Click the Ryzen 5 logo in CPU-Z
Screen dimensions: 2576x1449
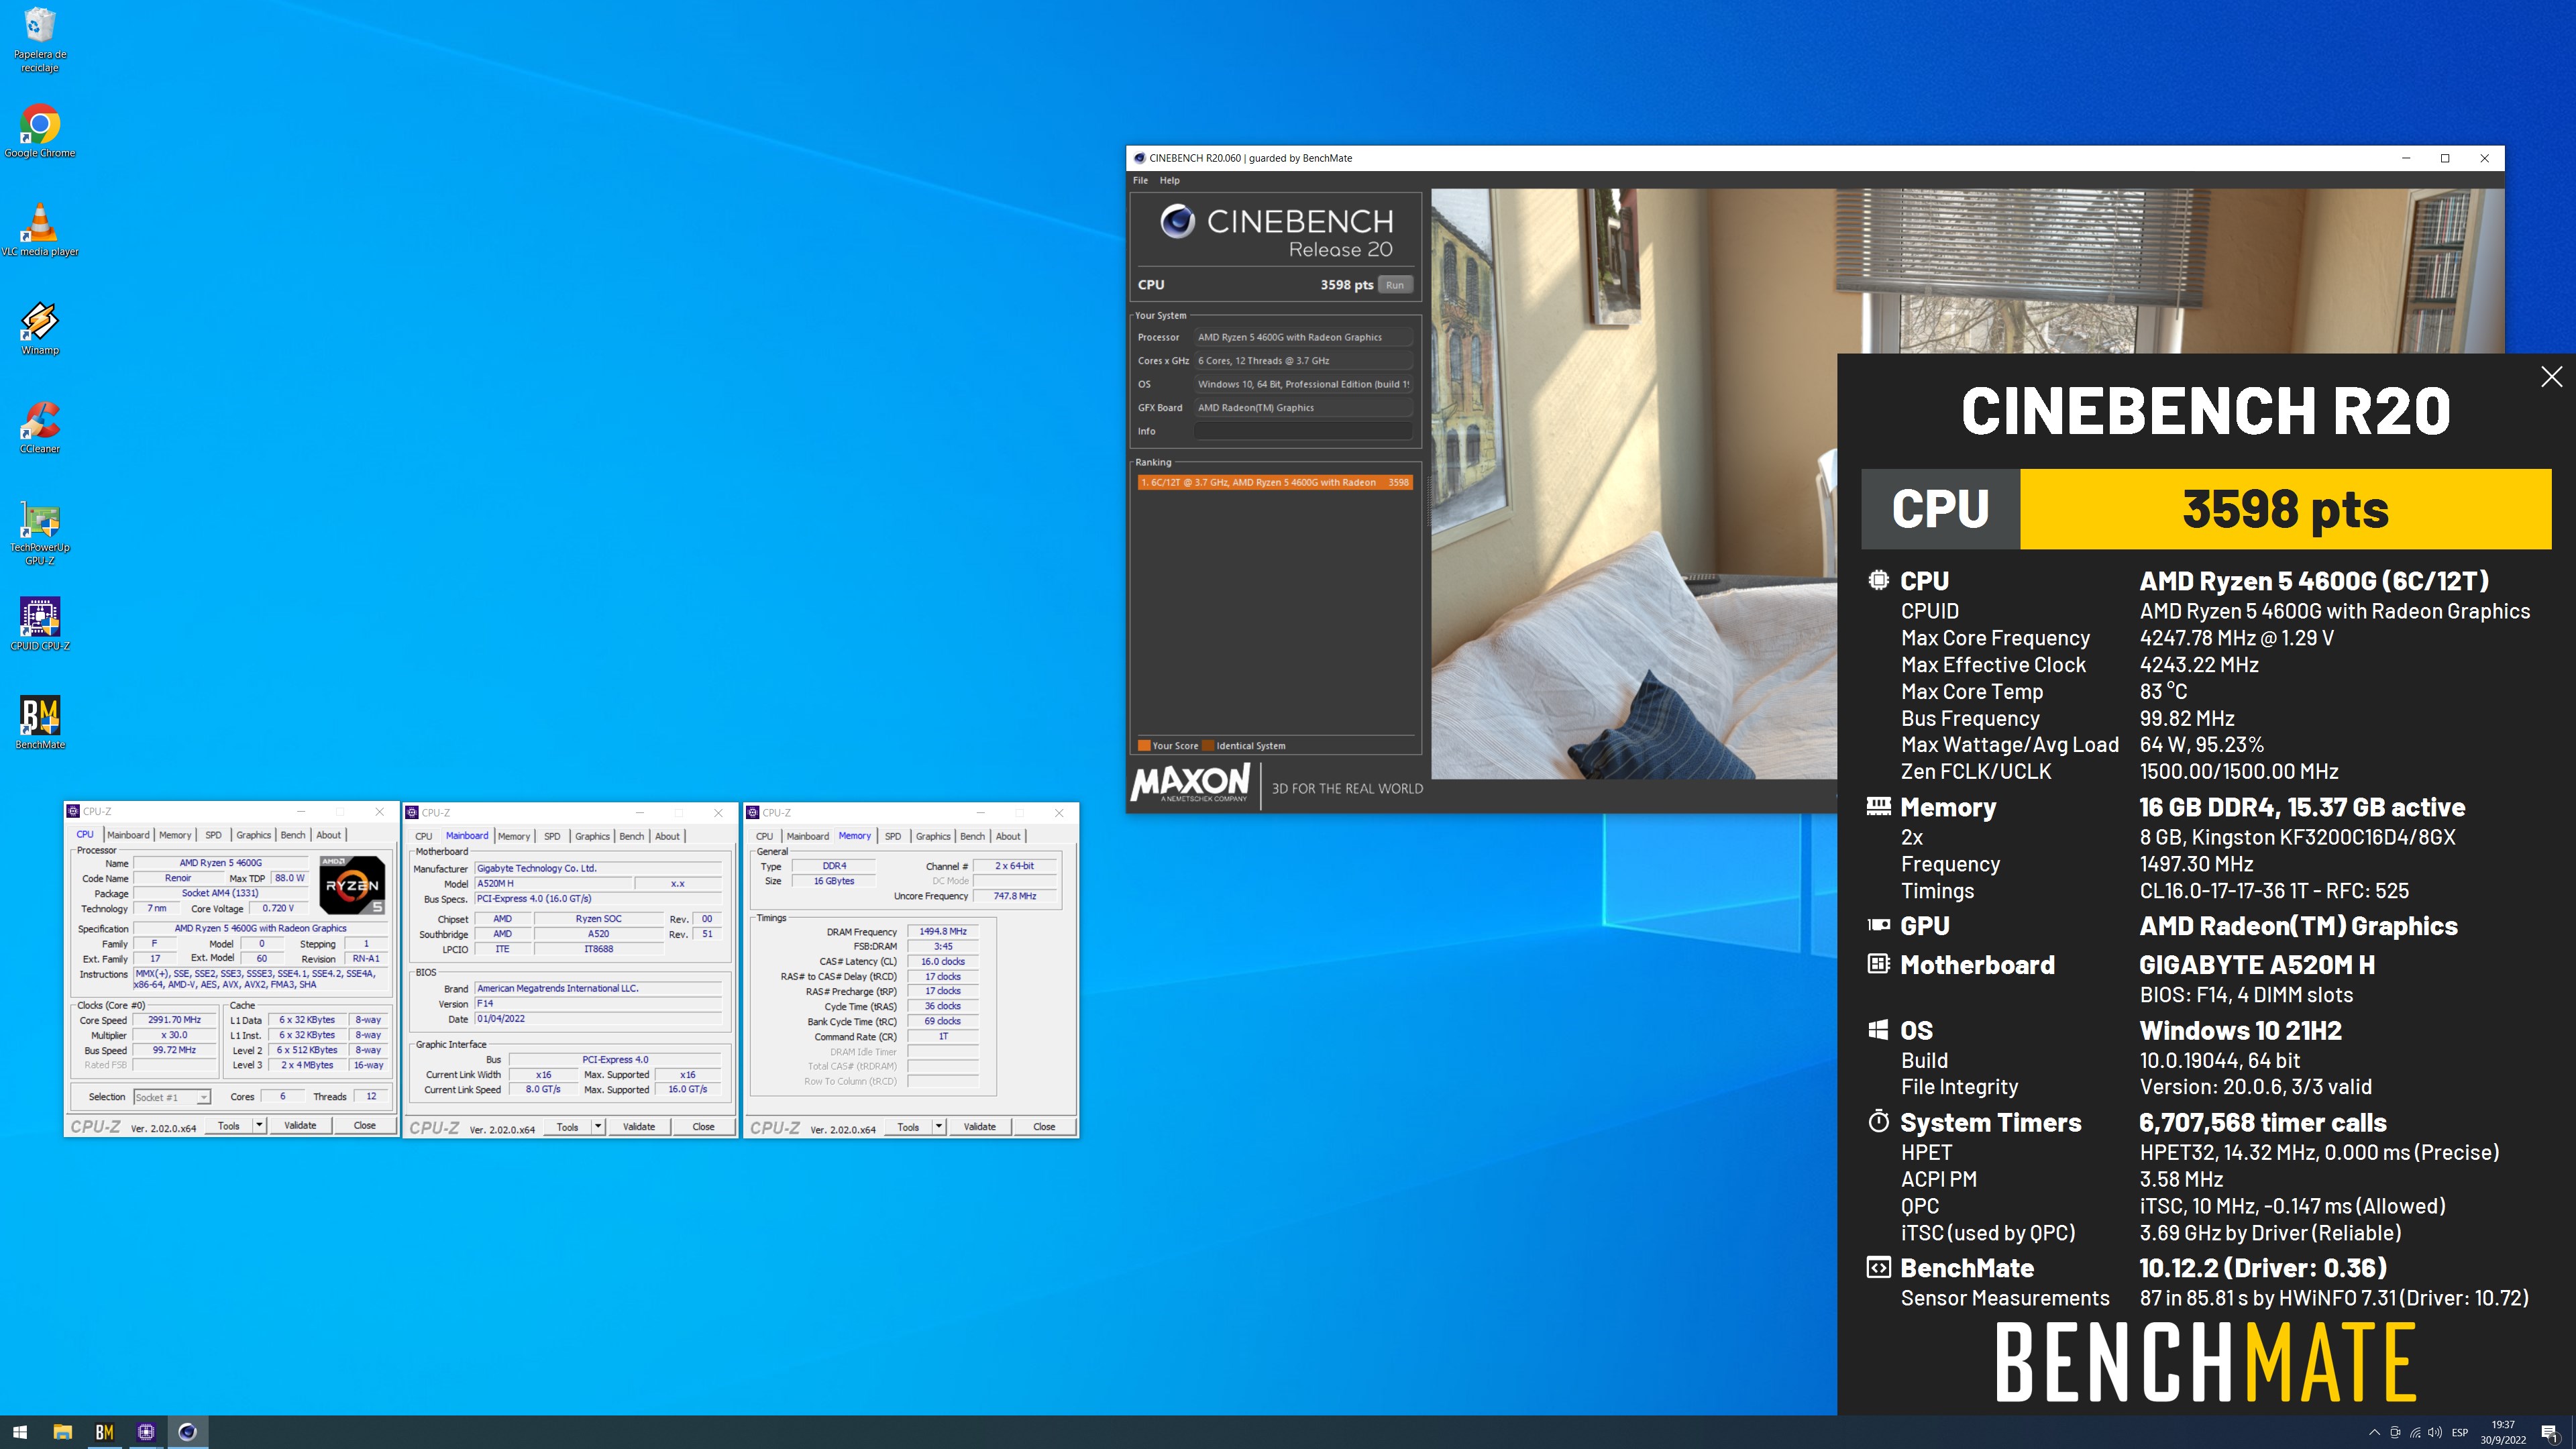[x=352, y=885]
